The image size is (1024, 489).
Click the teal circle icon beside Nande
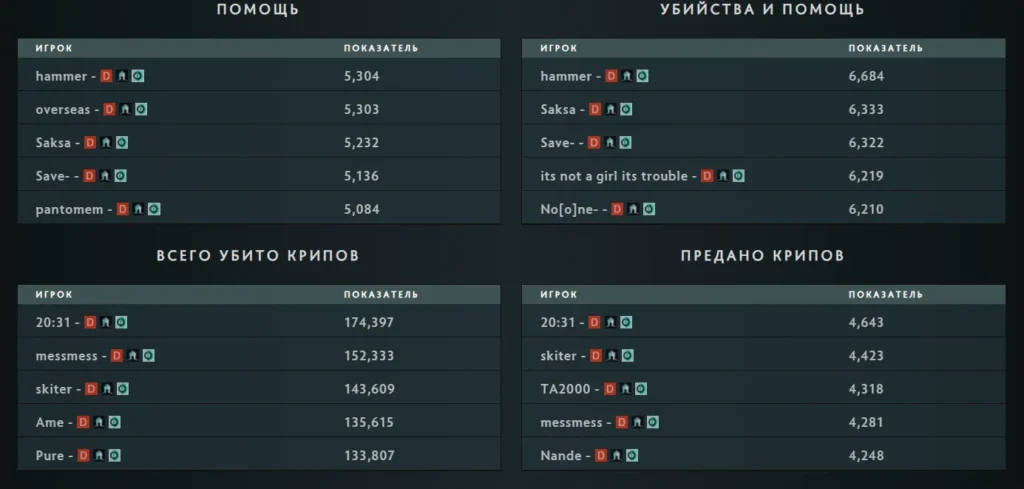click(x=632, y=455)
